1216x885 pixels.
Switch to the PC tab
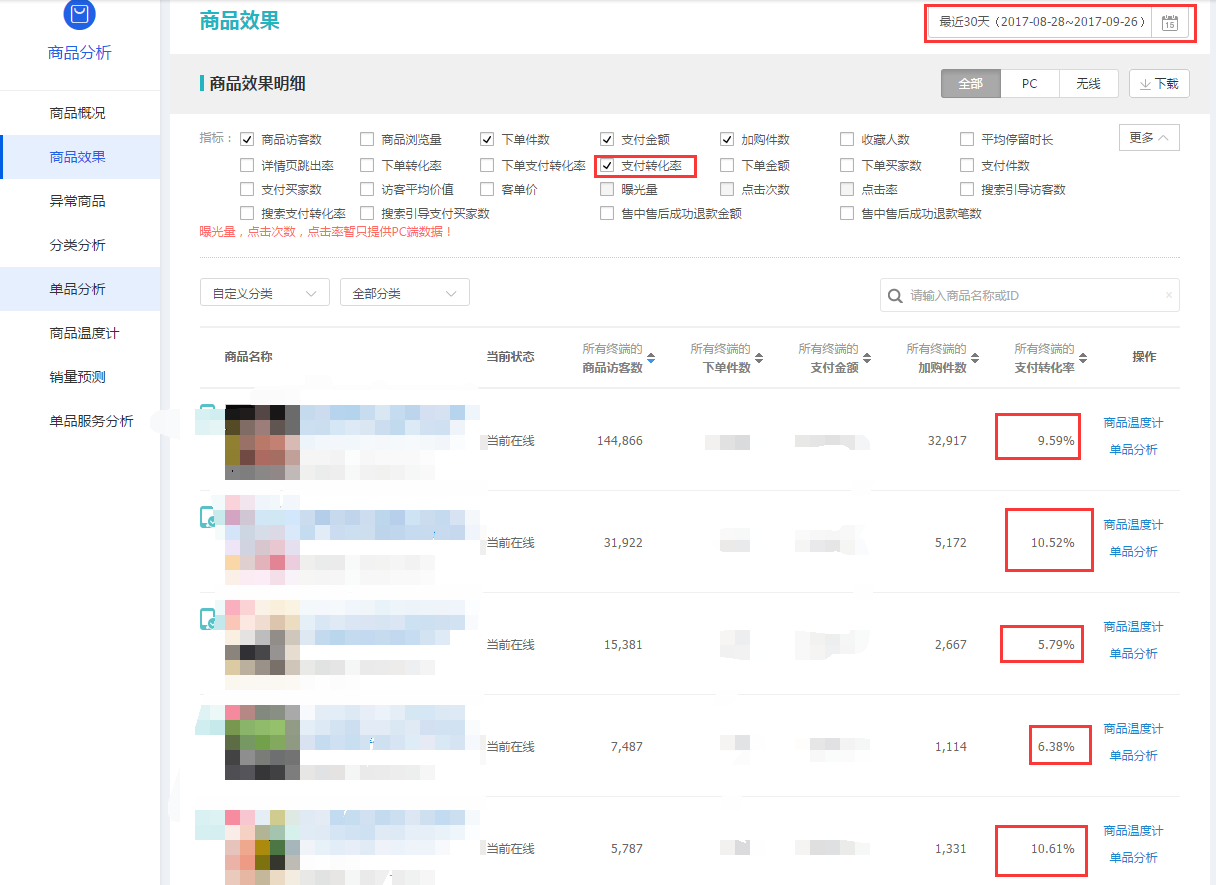coord(1029,84)
